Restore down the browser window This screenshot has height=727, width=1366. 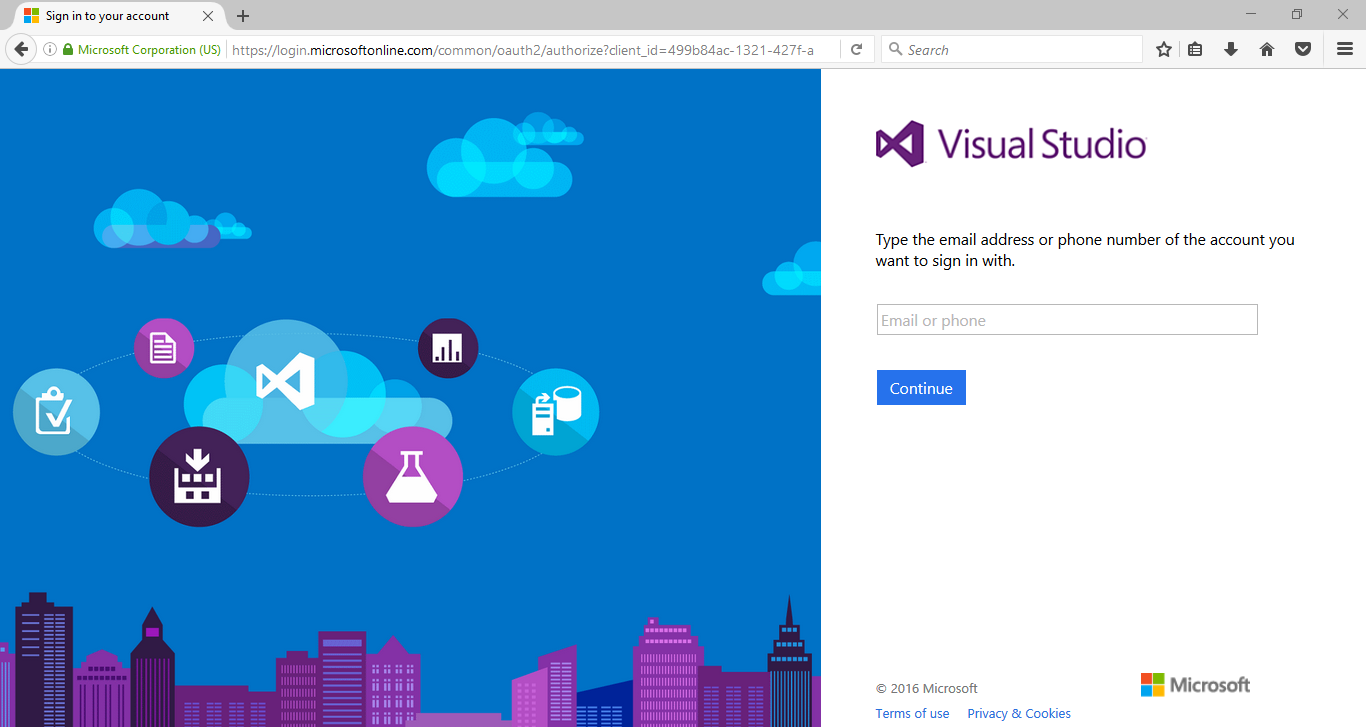point(1297,14)
